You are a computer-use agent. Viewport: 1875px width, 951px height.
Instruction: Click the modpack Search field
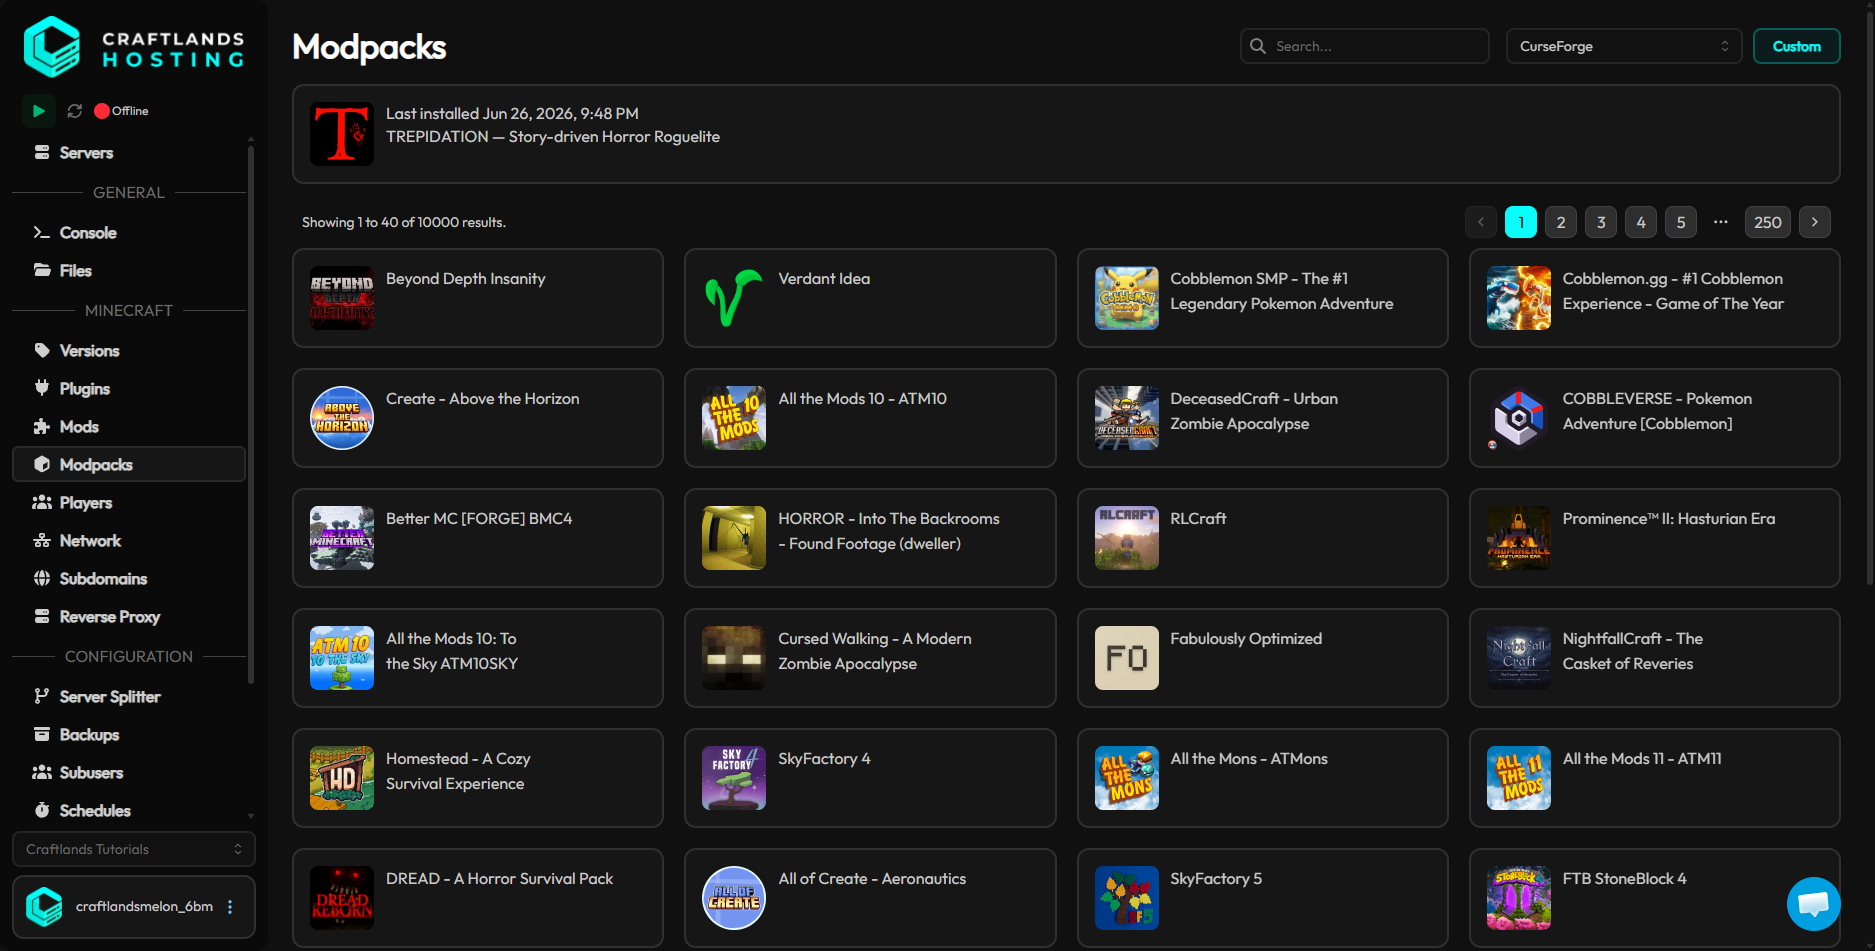[1365, 46]
